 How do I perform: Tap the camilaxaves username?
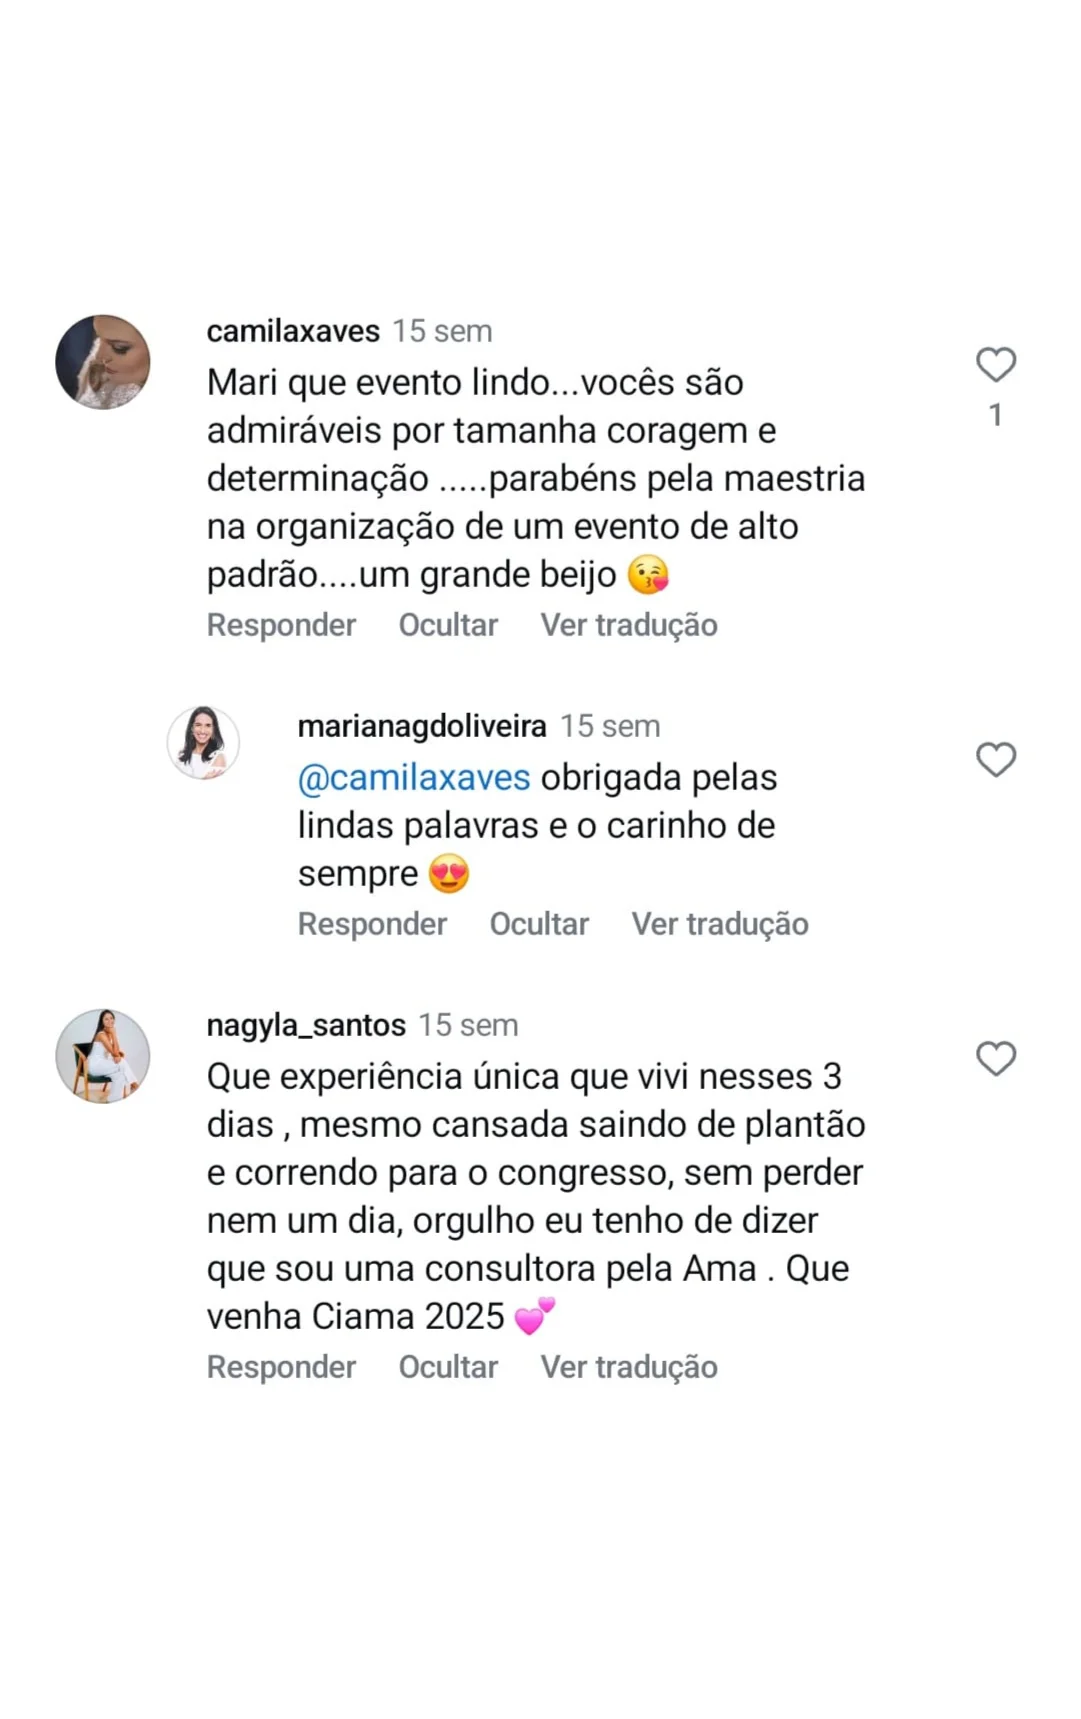tap(293, 331)
